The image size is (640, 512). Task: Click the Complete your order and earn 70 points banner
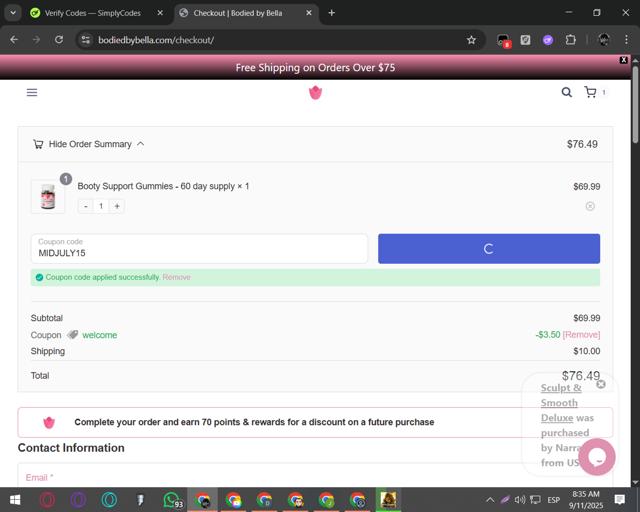[315, 422]
